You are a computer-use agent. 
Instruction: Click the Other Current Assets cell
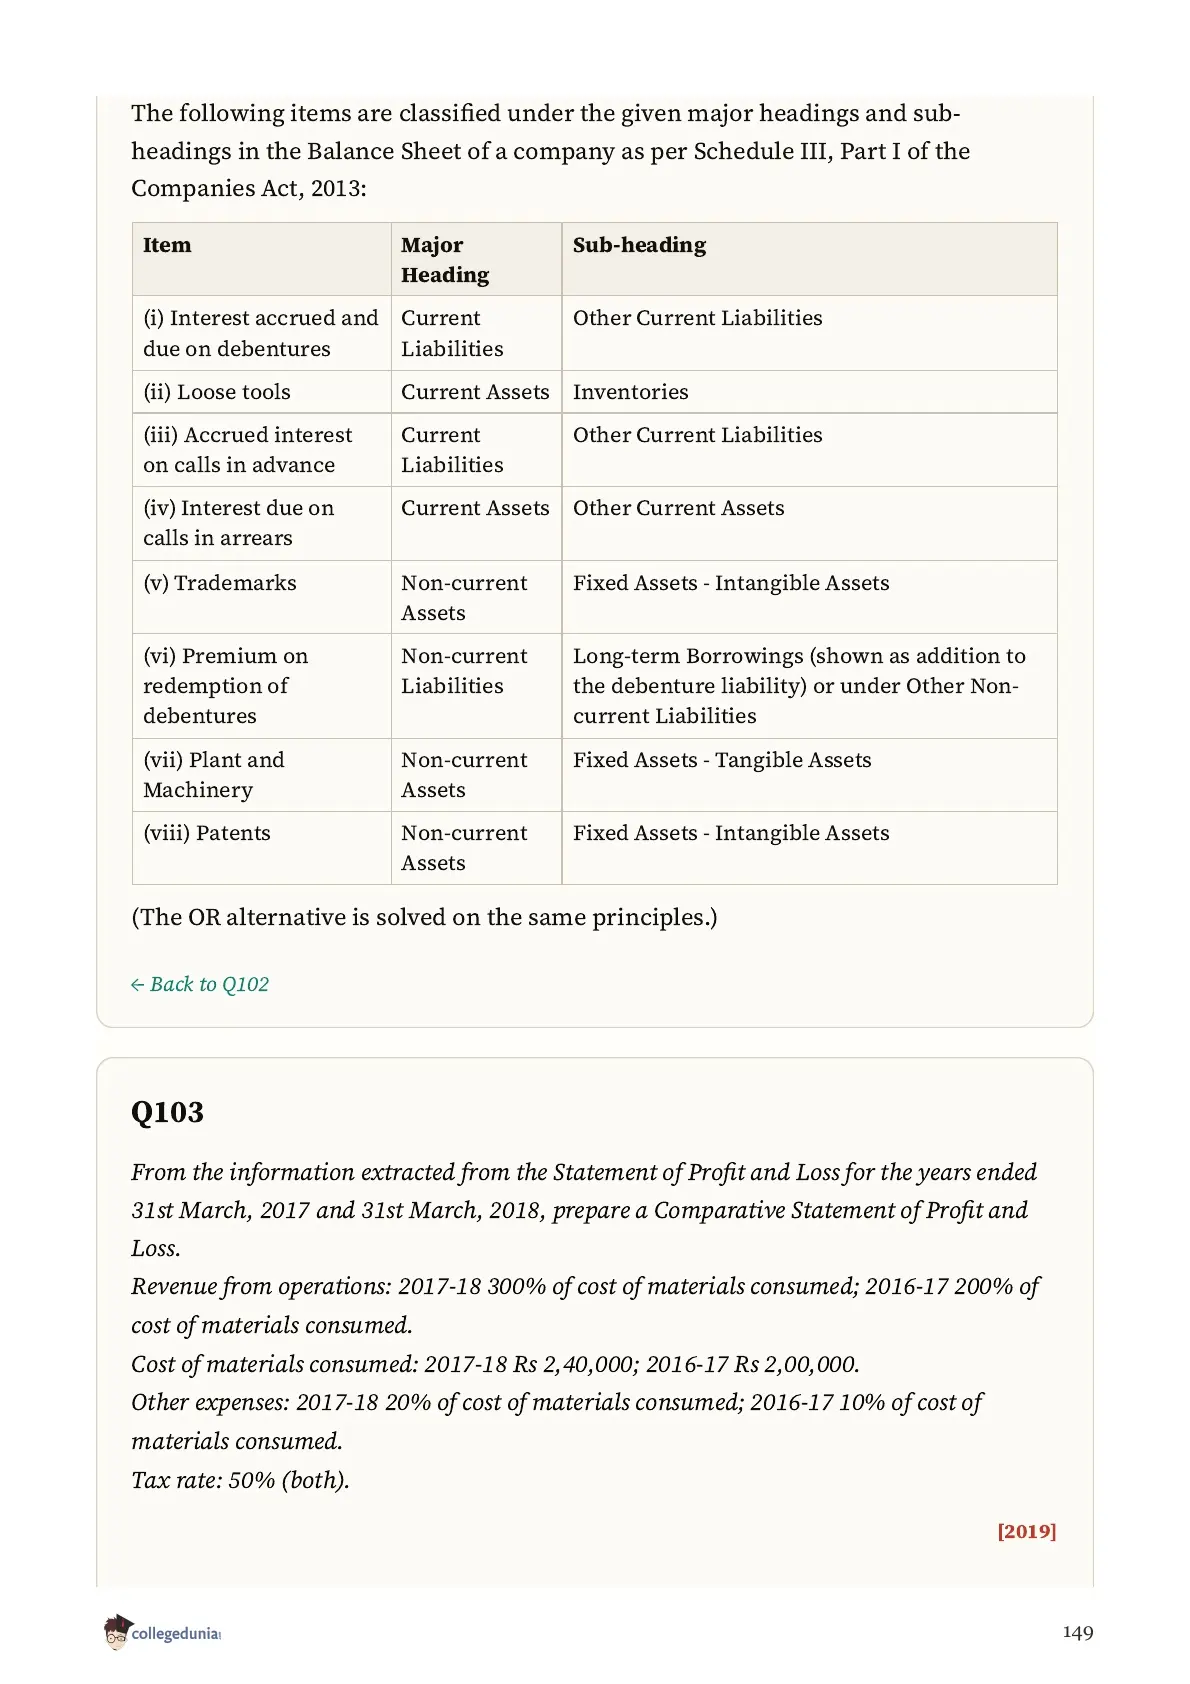(x=809, y=524)
